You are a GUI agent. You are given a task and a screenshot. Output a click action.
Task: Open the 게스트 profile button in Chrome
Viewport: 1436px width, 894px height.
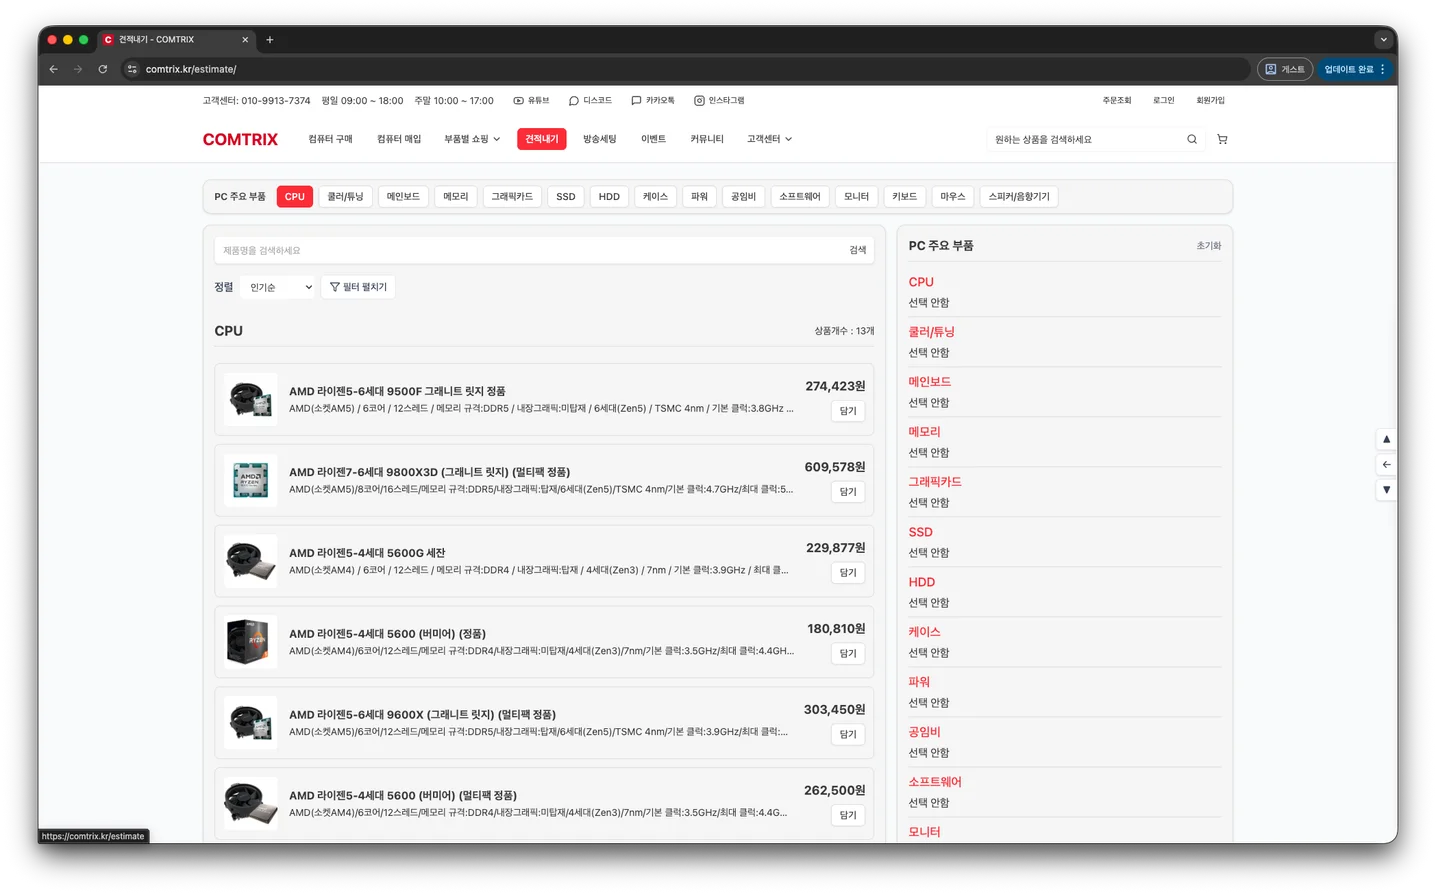click(1285, 69)
